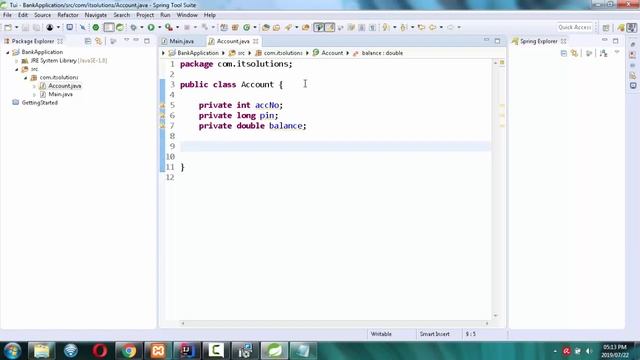
Task: Collapse the com.itsolutions package node
Action: (x=26, y=78)
